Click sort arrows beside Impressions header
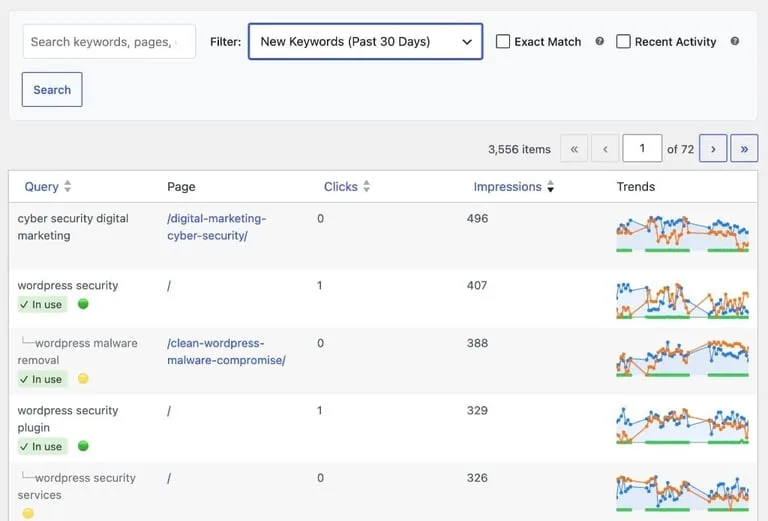768x521 pixels. point(551,186)
